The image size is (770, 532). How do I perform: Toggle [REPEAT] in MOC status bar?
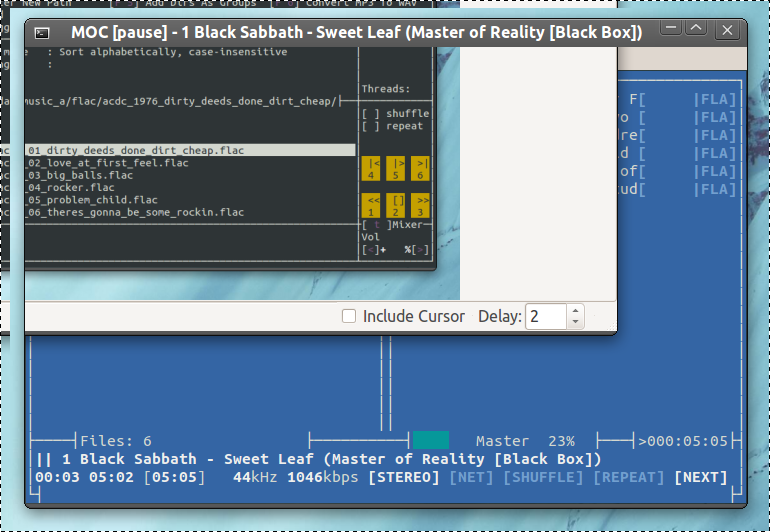(629, 477)
